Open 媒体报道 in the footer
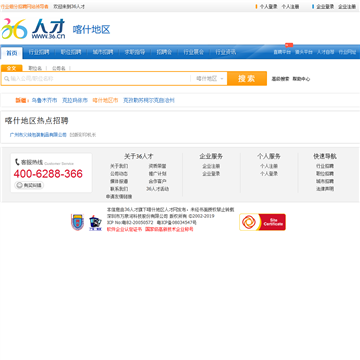This screenshot has width=360, height=360. (119, 181)
